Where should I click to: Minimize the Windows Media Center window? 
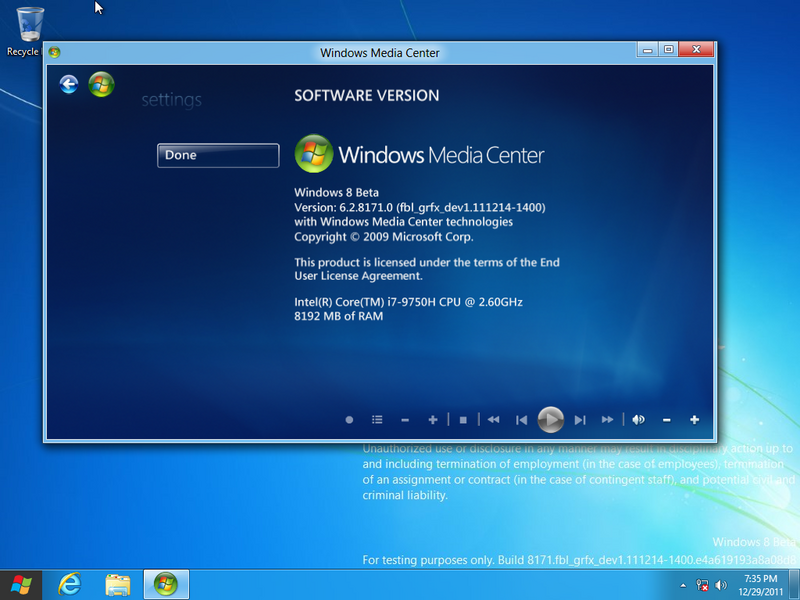[647, 49]
